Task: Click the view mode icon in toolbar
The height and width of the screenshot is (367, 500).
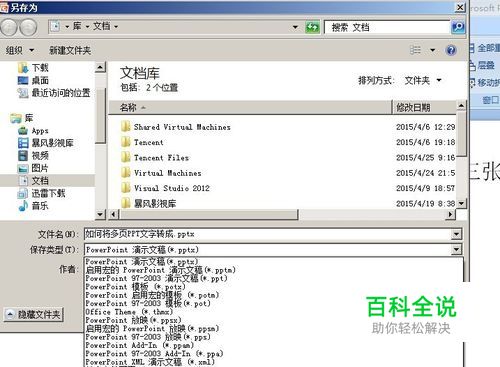Action: click(x=415, y=50)
